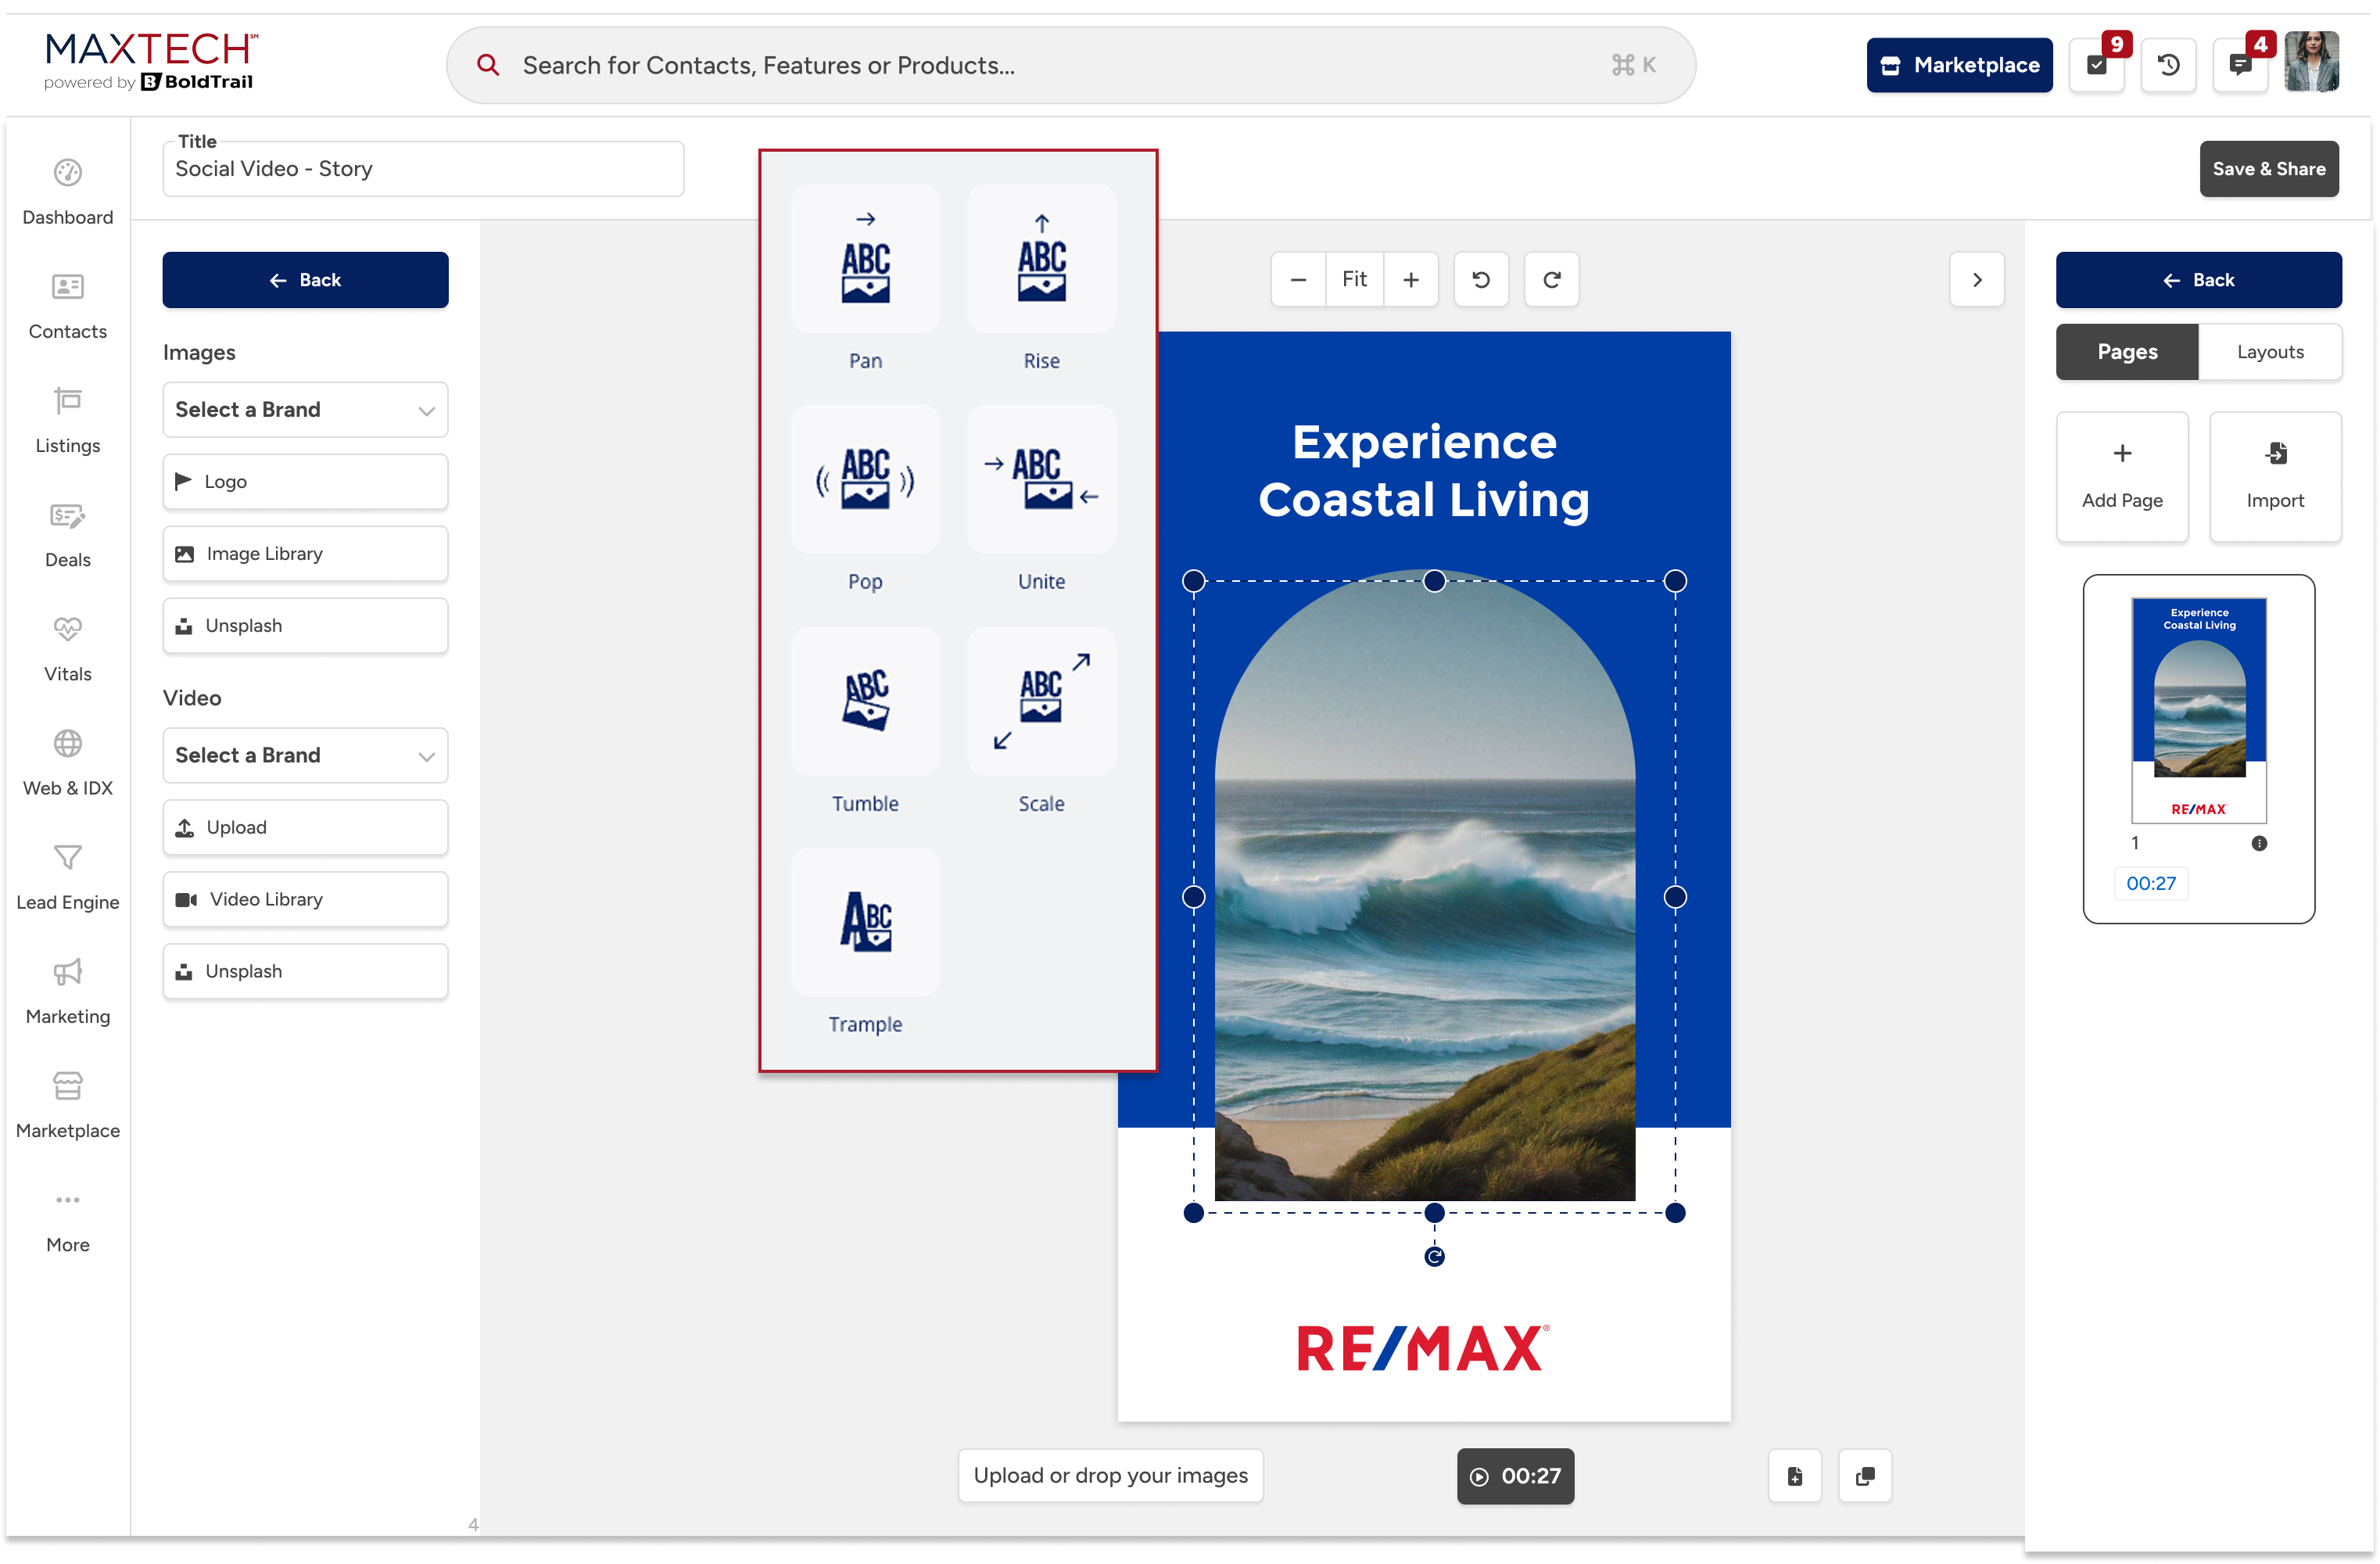The image size is (2380, 1564).
Task: Select the Pan animation icon
Action: 865,259
